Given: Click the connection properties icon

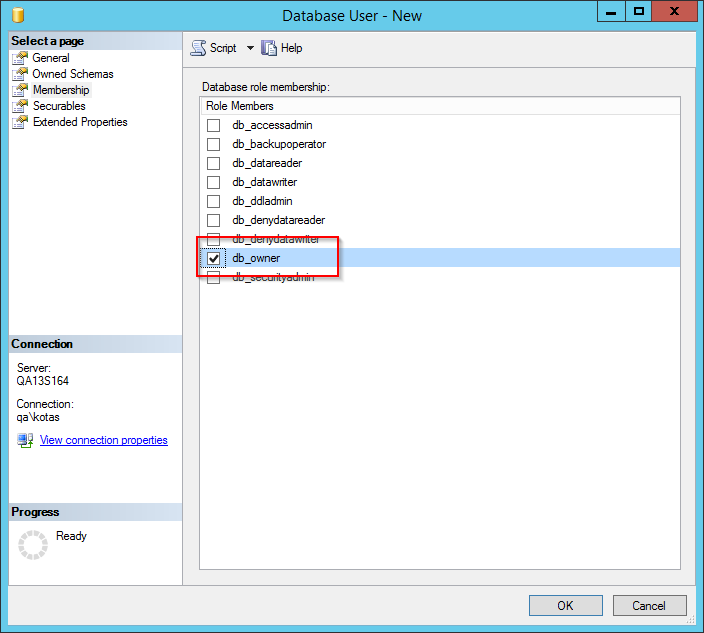Looking at the screenshot, I should 25,441.
